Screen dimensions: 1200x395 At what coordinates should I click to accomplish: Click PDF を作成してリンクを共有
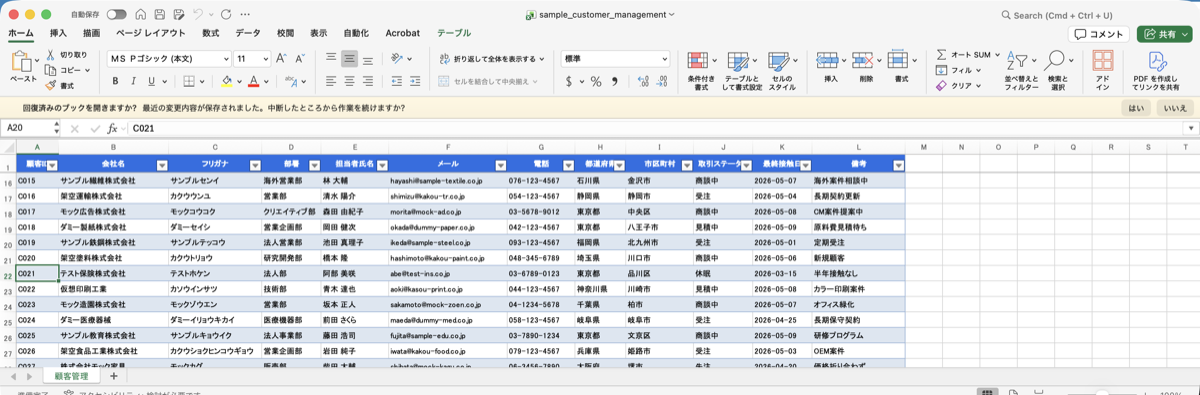click(x=1157, y=71)
